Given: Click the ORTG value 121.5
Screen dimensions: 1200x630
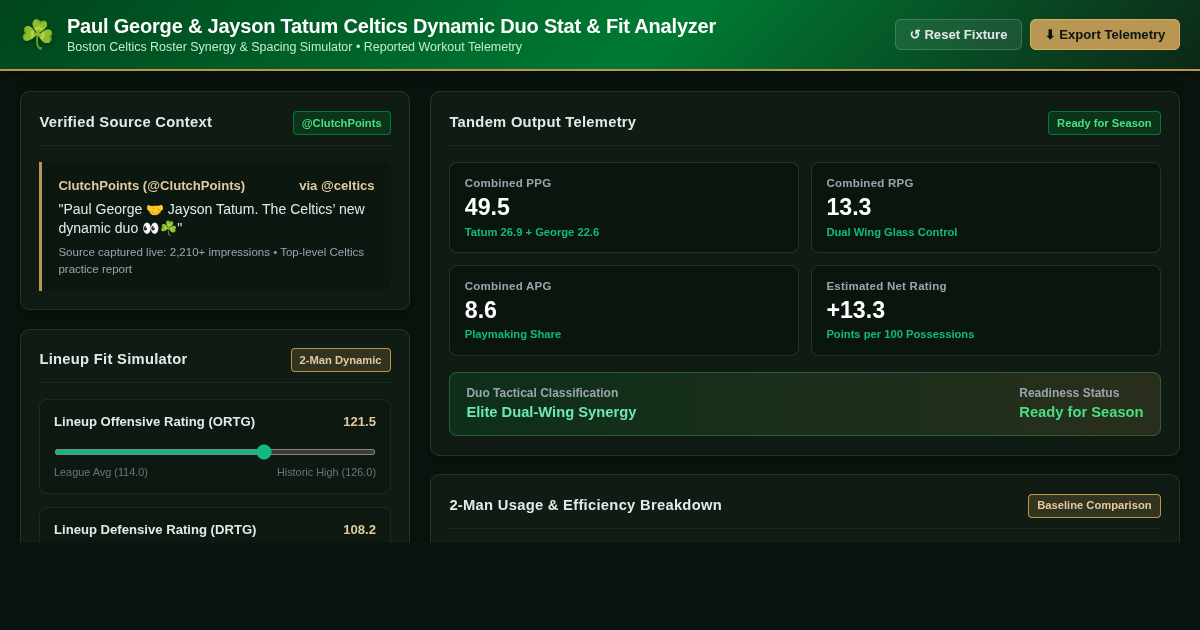Looking at the screenshot, I should pos(360,421).
